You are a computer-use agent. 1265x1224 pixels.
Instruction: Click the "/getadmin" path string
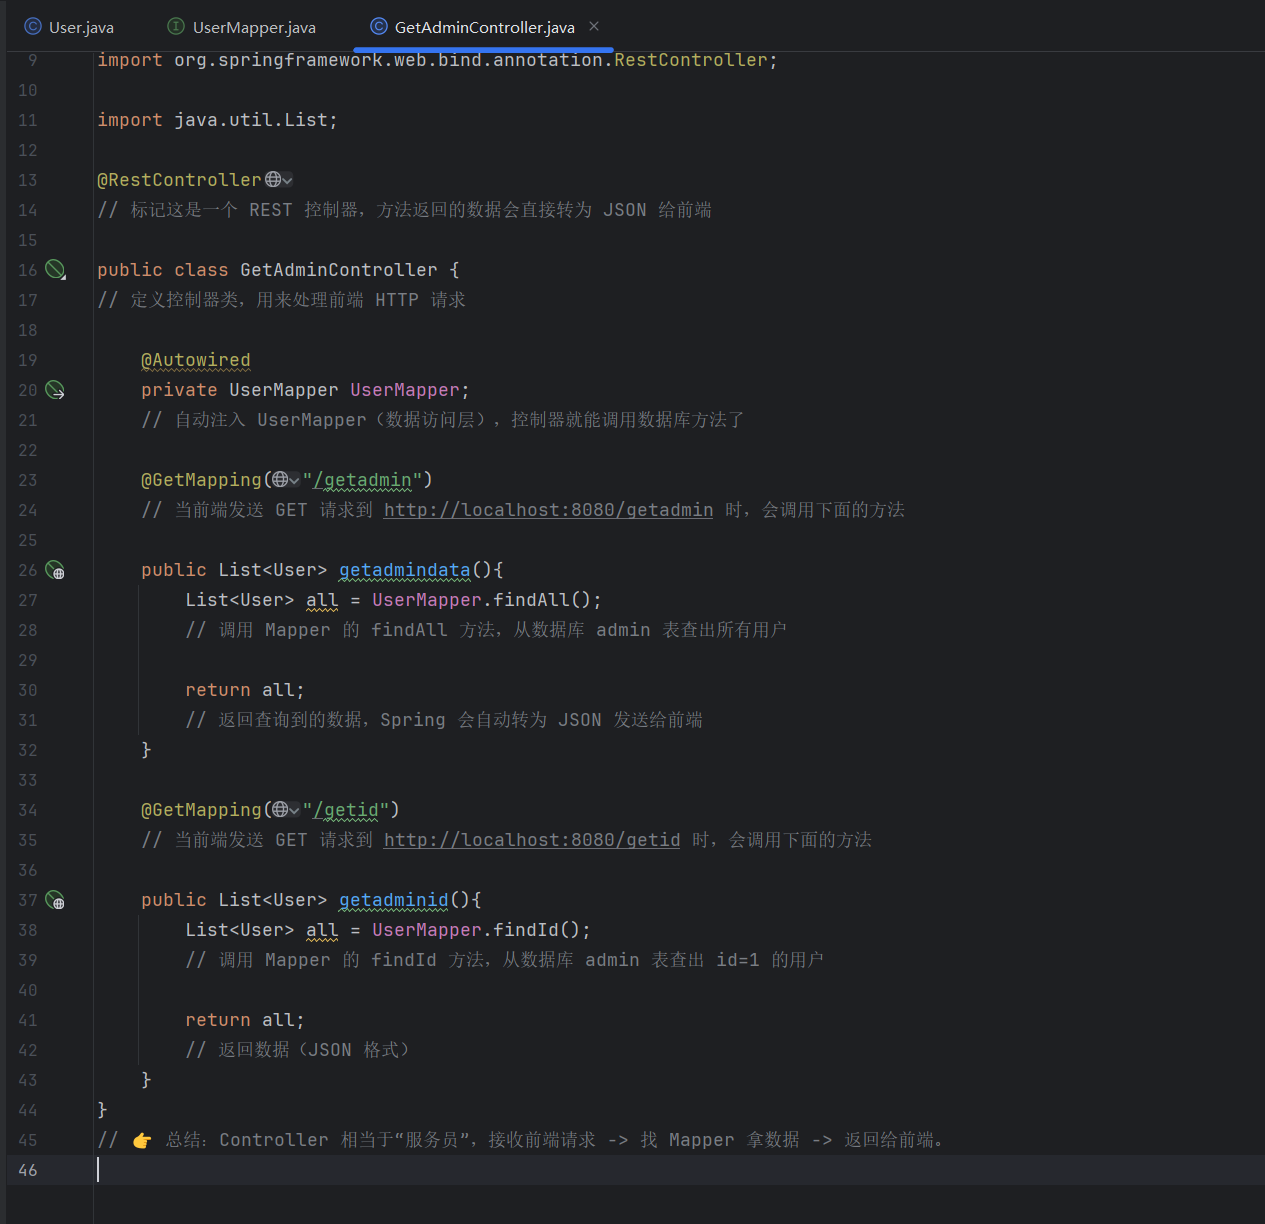pos(362,480)
